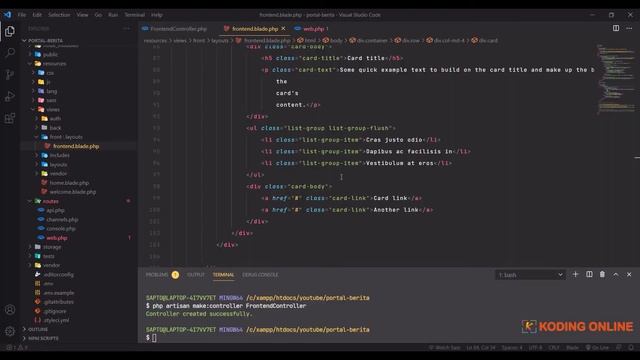Viewport: 640px width, 360px height.
Task: Kill the terminal with trash icon
Action: click(602, 274)
